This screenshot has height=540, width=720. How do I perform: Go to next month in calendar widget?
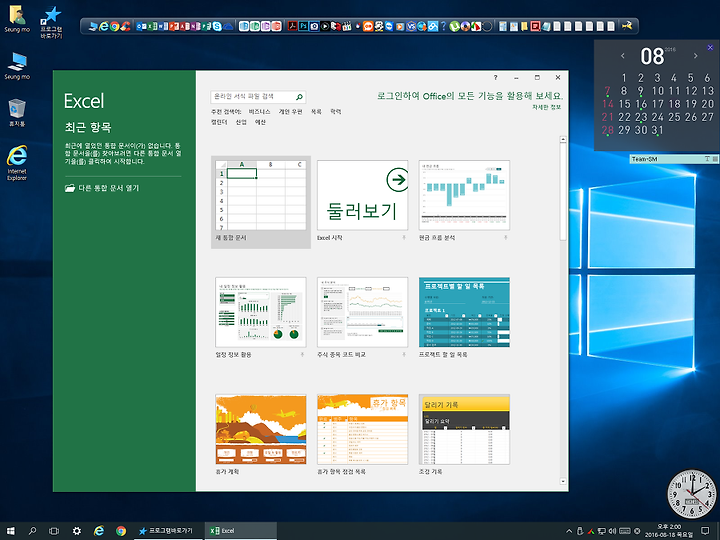696,56
